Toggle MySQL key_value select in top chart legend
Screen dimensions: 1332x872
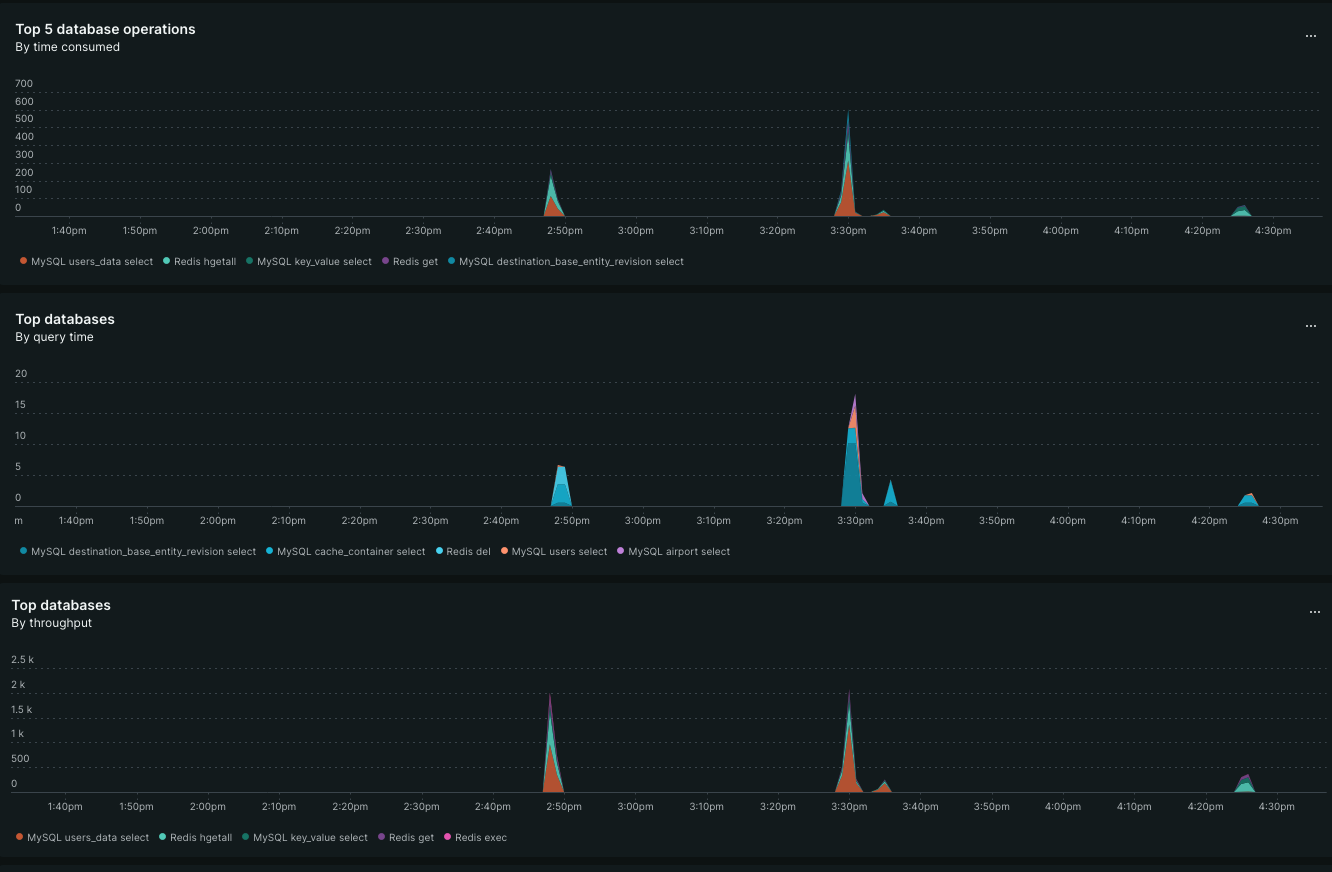tap(308, 261)
